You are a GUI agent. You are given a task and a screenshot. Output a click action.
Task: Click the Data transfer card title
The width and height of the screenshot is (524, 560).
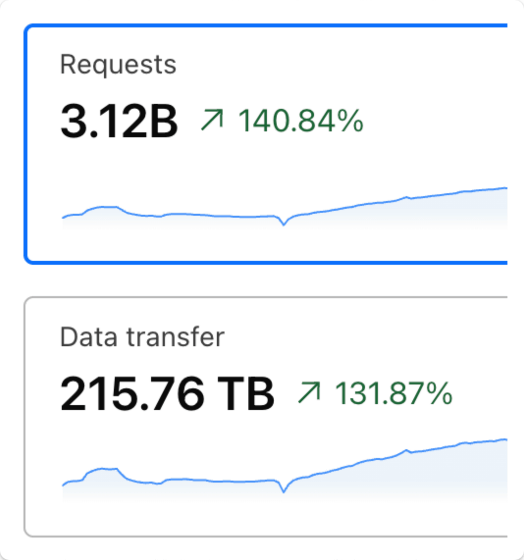142,337
